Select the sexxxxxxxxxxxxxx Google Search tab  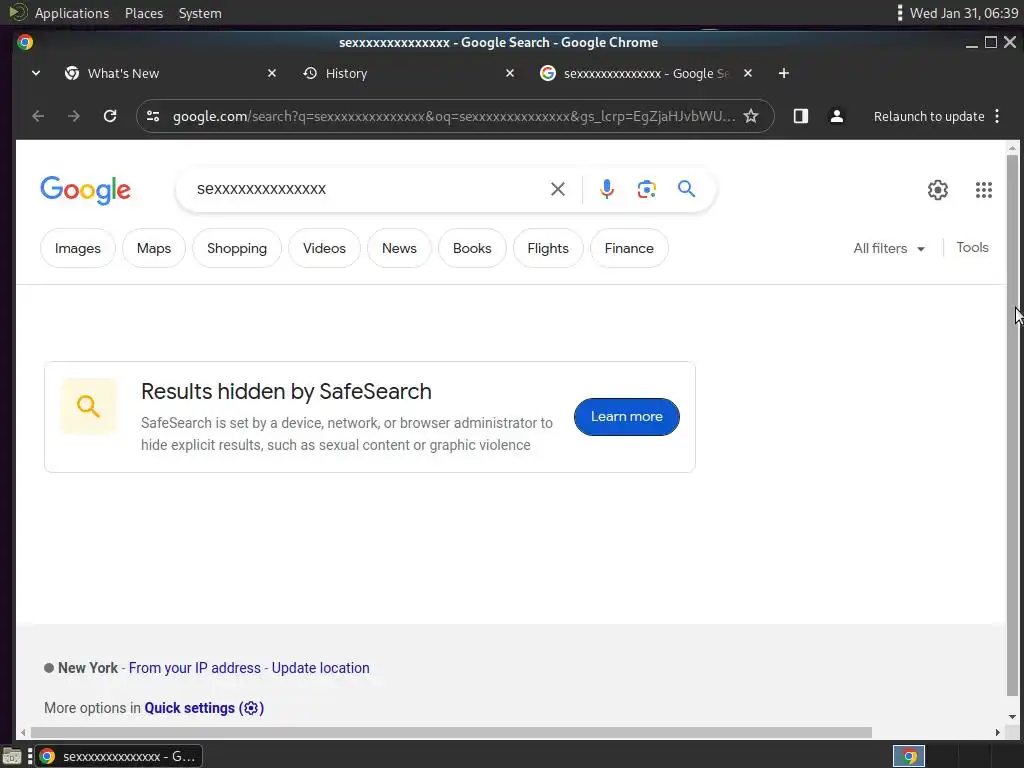(x=647, y=73)
